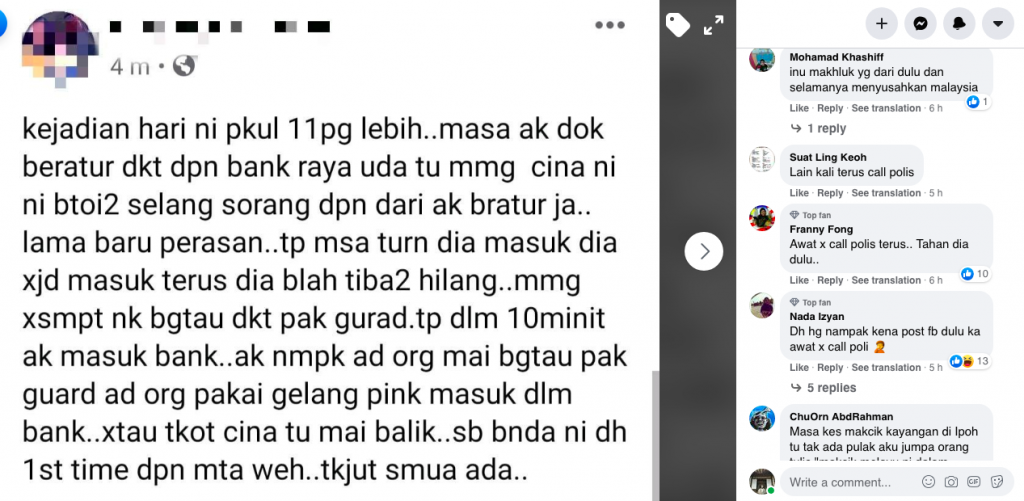Open the Messenger icon in top bar
The image size is (1024, 501).
(x=921, y=24)
